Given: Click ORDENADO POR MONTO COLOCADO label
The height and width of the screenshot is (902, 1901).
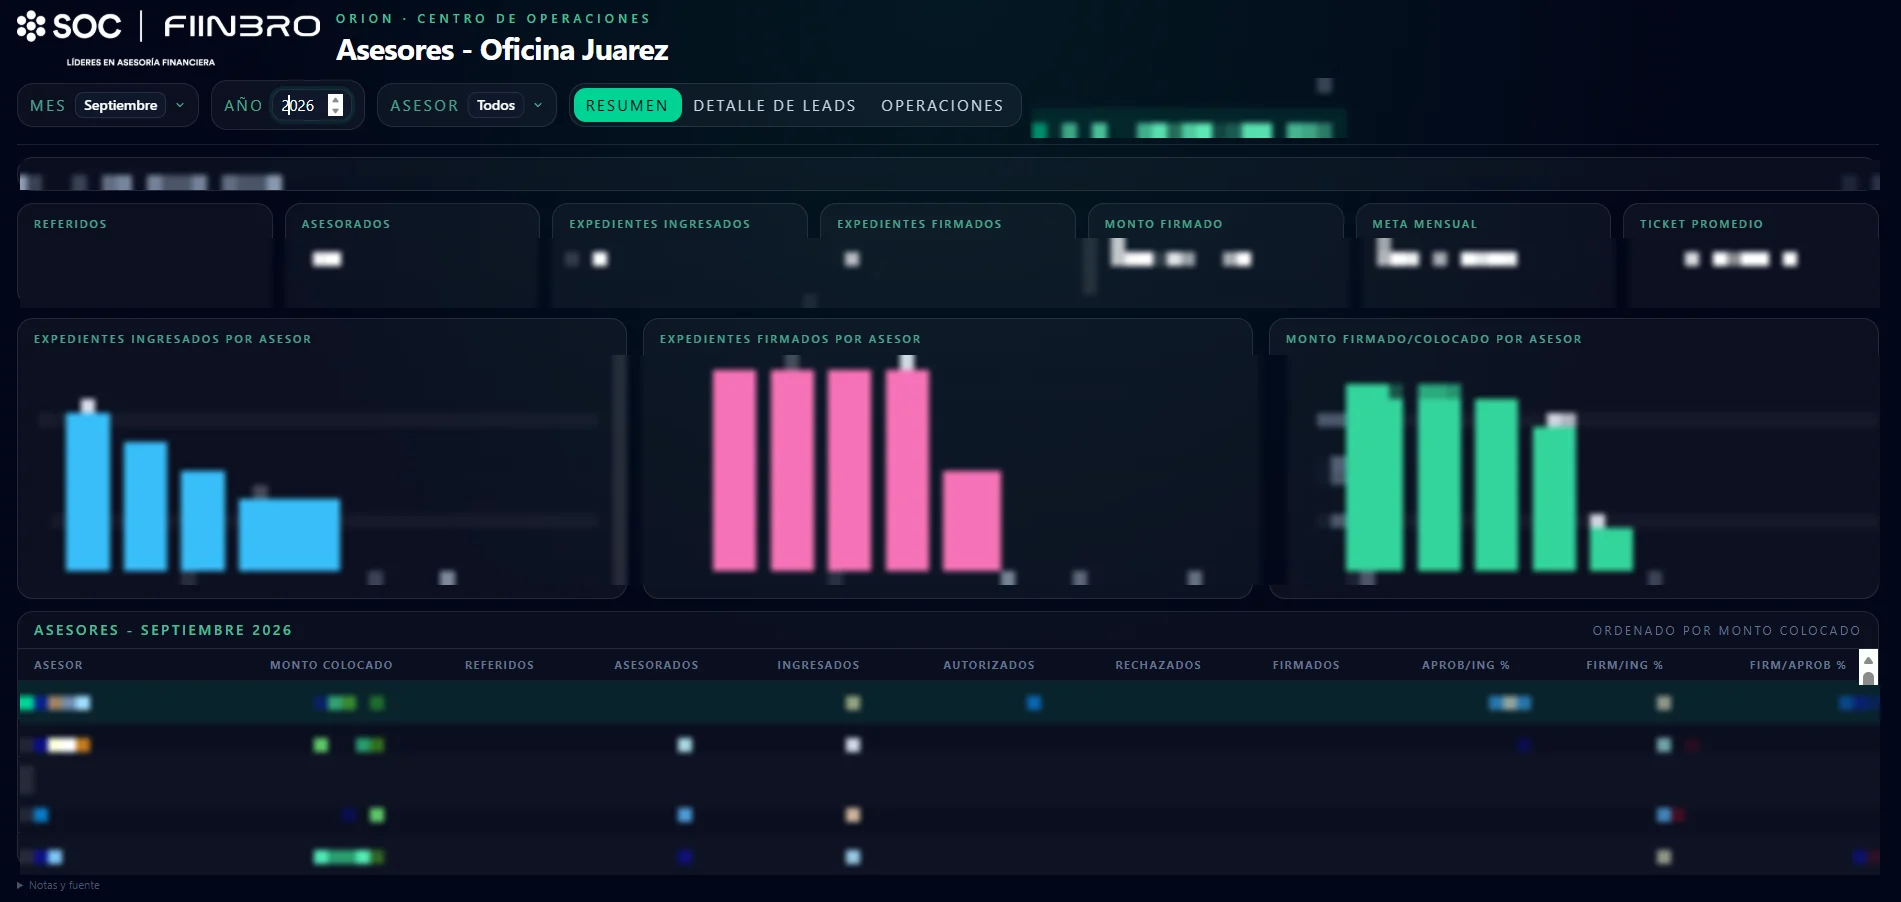Looking at the screenshot, I should (x=1726, y=631).
